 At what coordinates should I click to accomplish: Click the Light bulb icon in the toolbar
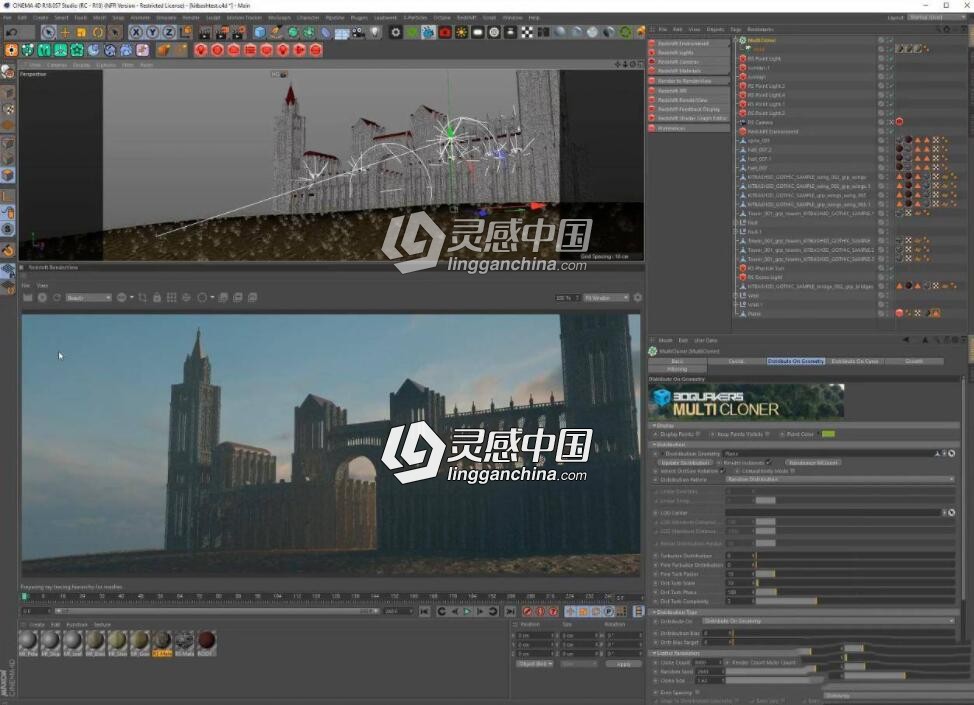[375, 32]
